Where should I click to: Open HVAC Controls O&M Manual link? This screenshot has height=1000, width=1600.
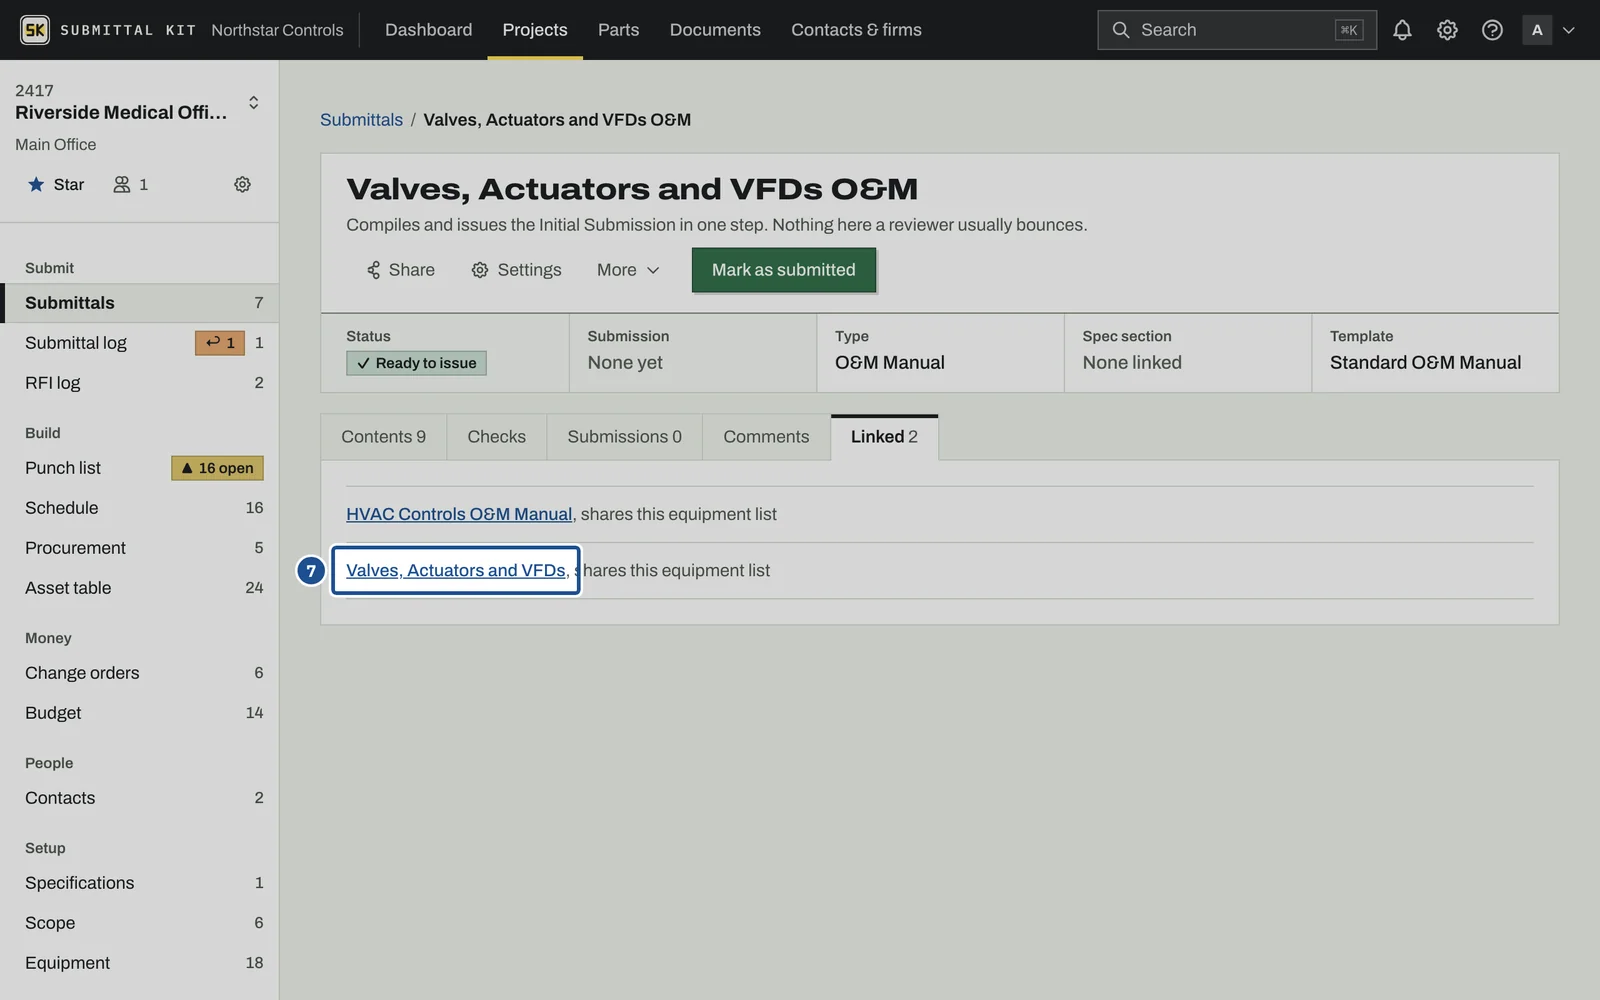[x=459, y=514]
